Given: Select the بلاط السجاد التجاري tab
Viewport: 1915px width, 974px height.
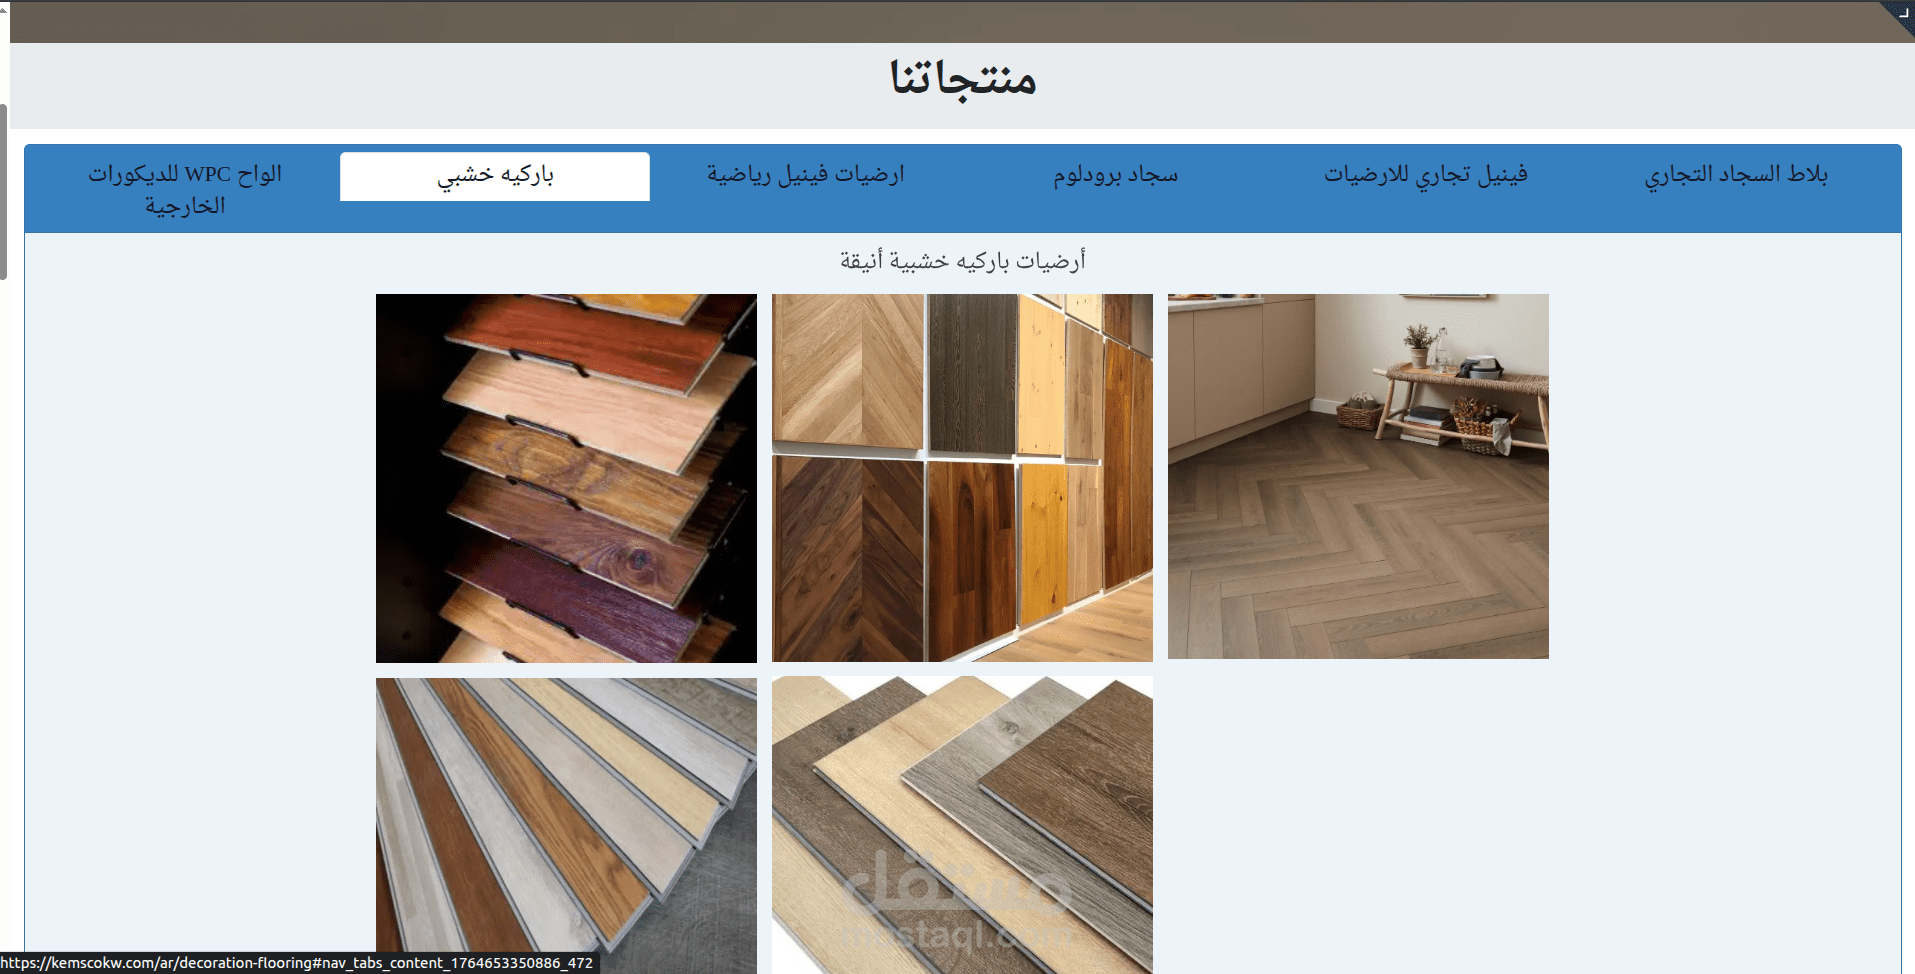Looking at the screenshot, I should (1736, 175).
